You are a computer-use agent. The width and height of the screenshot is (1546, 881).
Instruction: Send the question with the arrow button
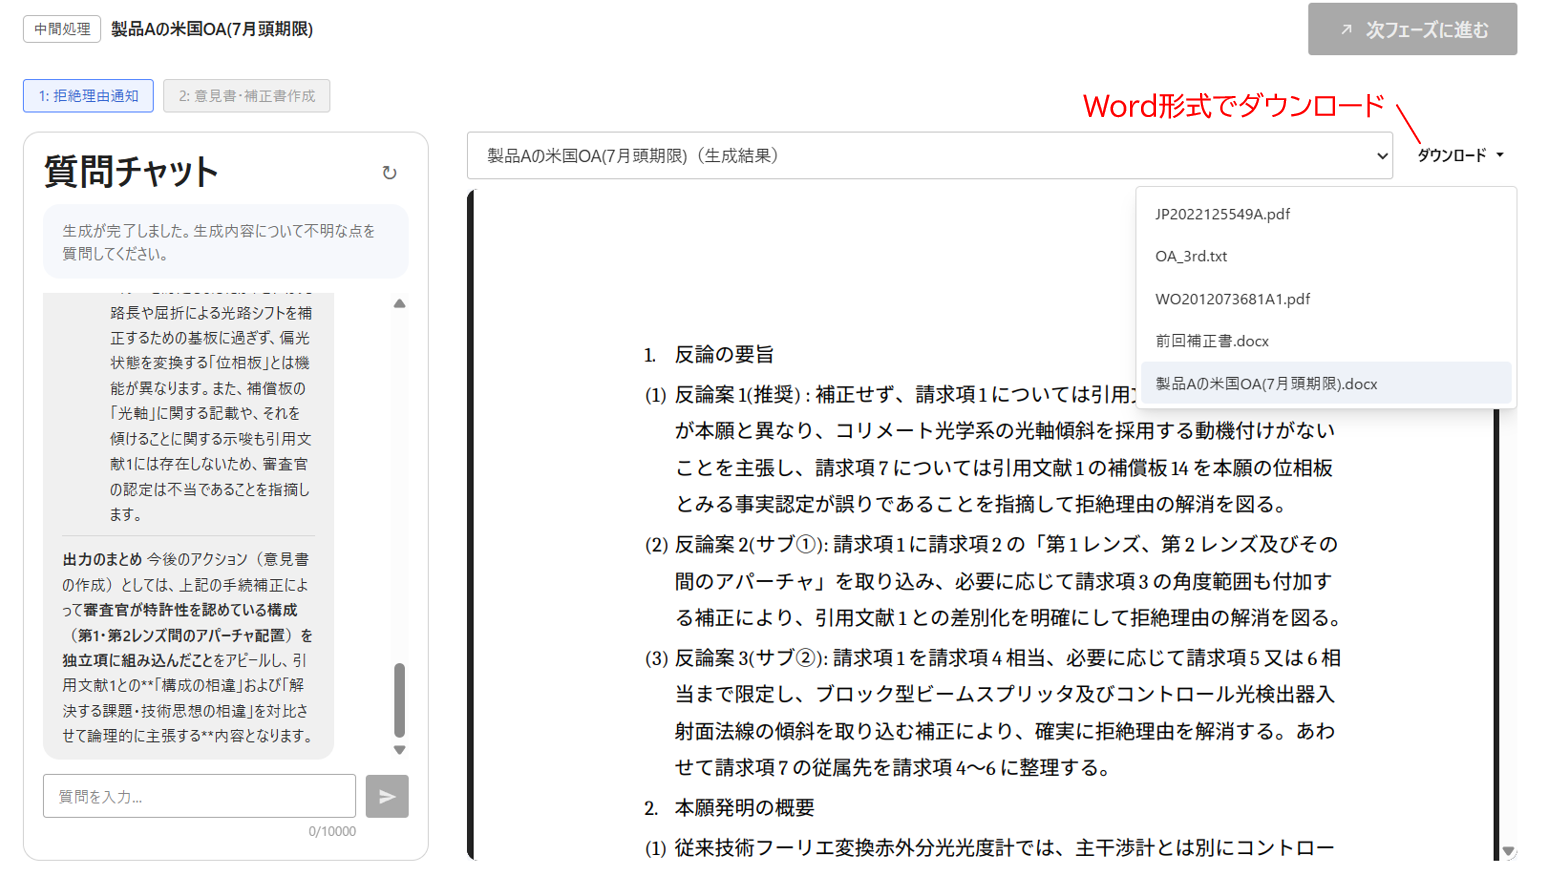[387, 796]
